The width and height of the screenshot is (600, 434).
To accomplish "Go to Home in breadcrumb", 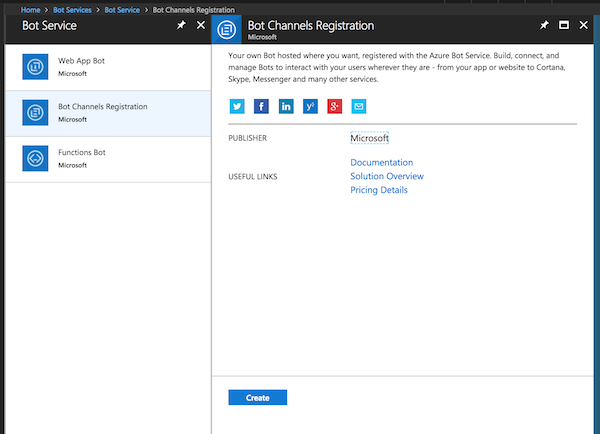I will tap(30, 10).
